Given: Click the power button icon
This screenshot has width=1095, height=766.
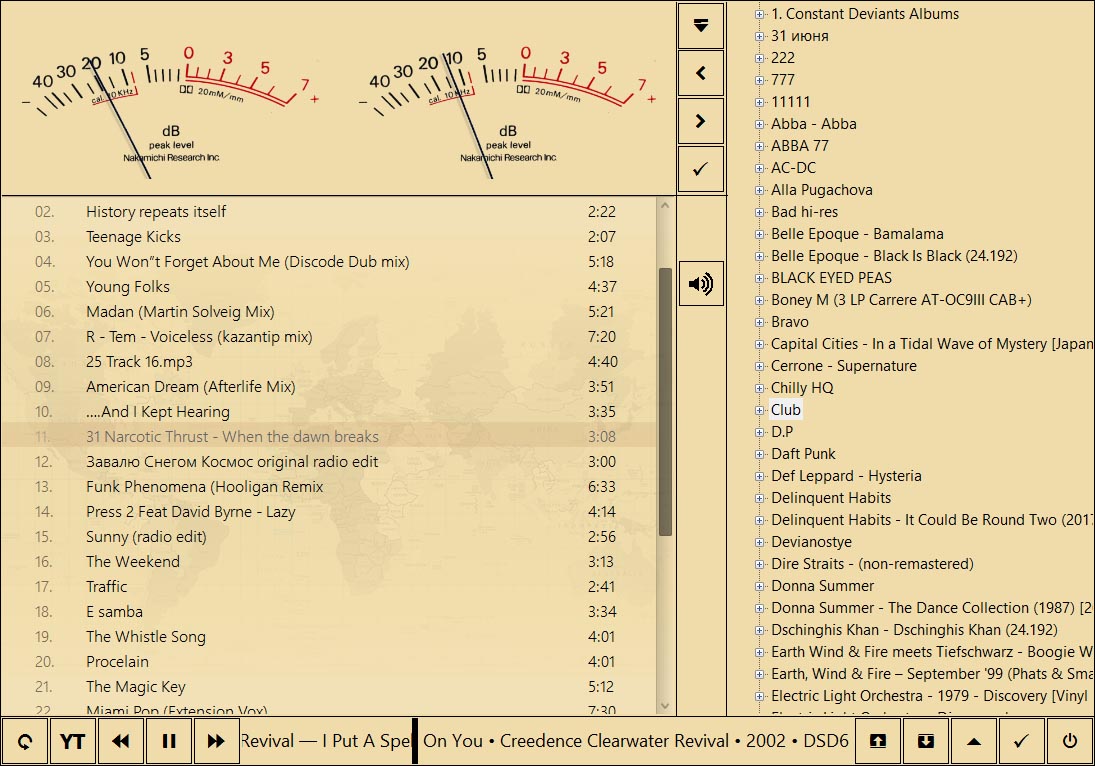Looking at the screenshot, I should [1070, 741].
